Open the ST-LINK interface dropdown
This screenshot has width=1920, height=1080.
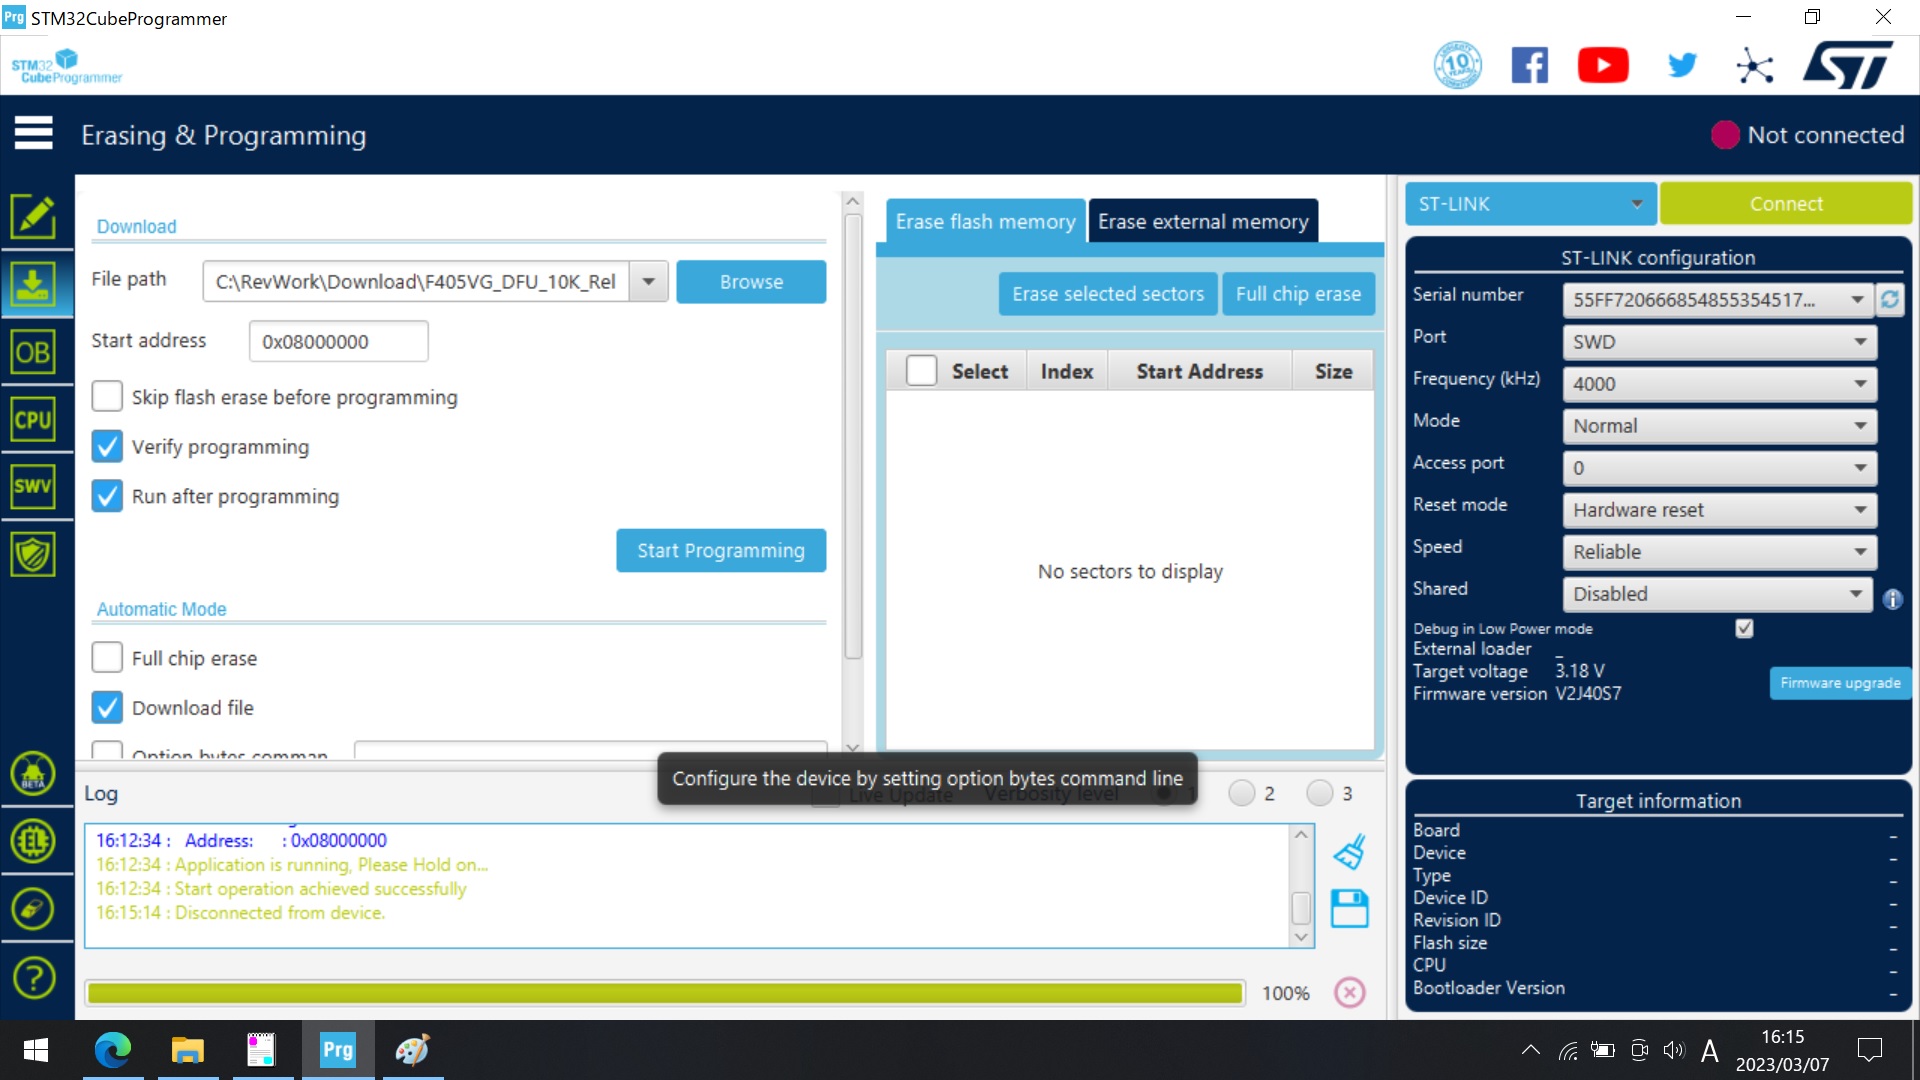[x=1530, y=204]
